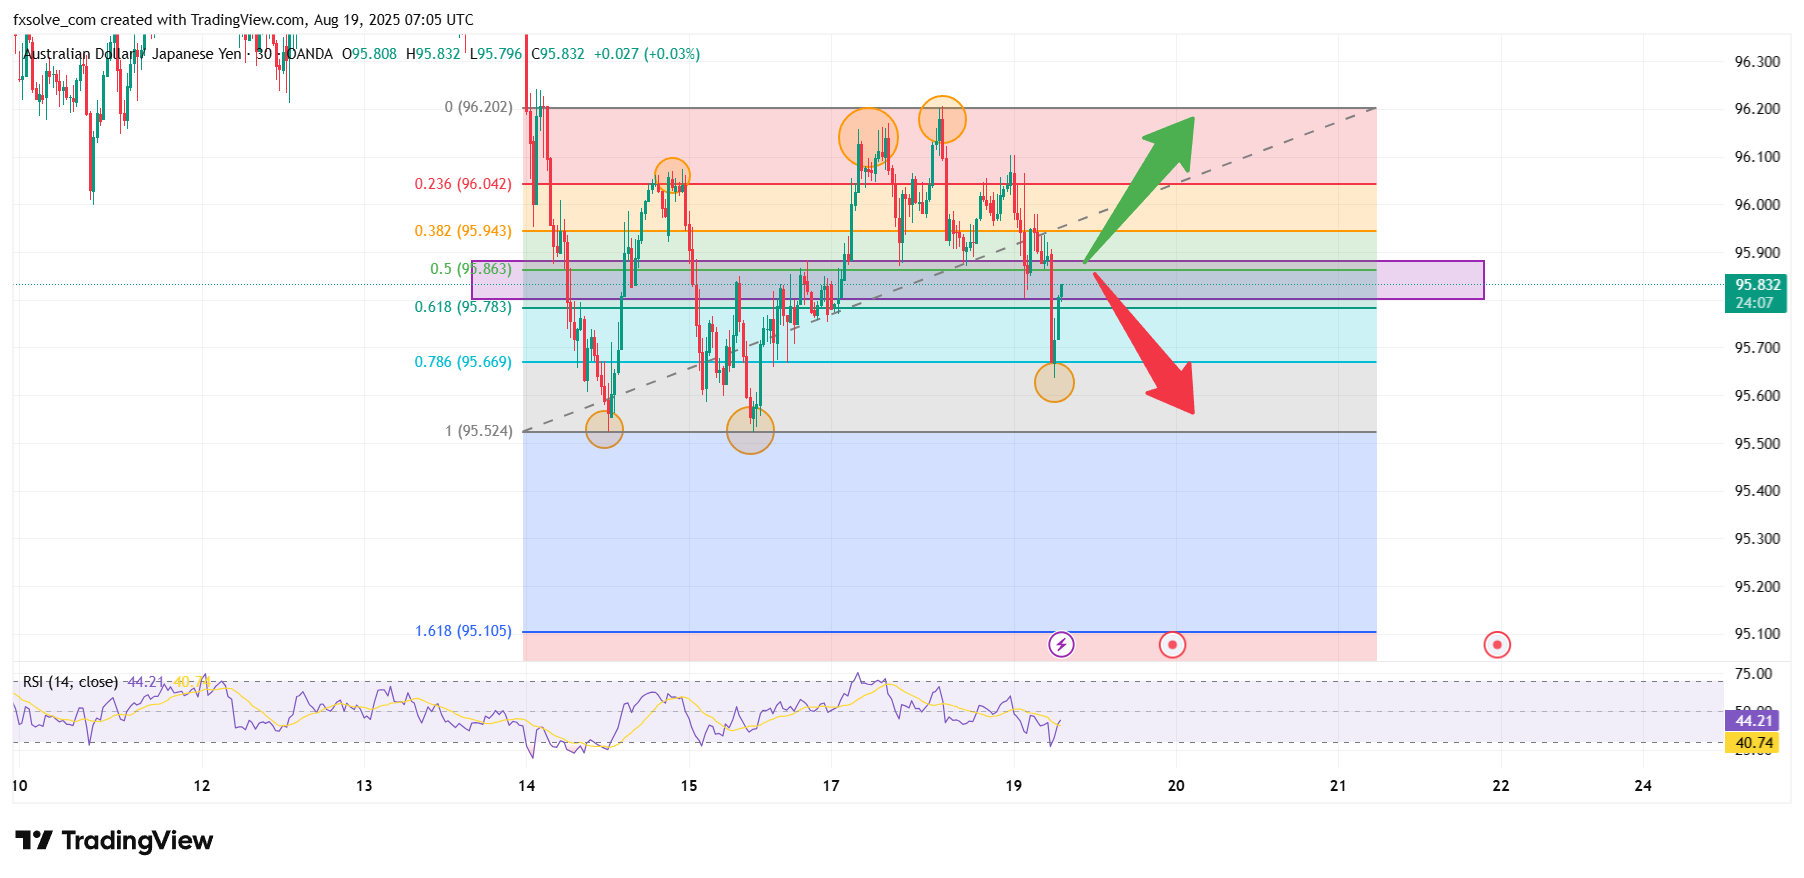Click date 13 on the time axis

[x=364, y=786]
